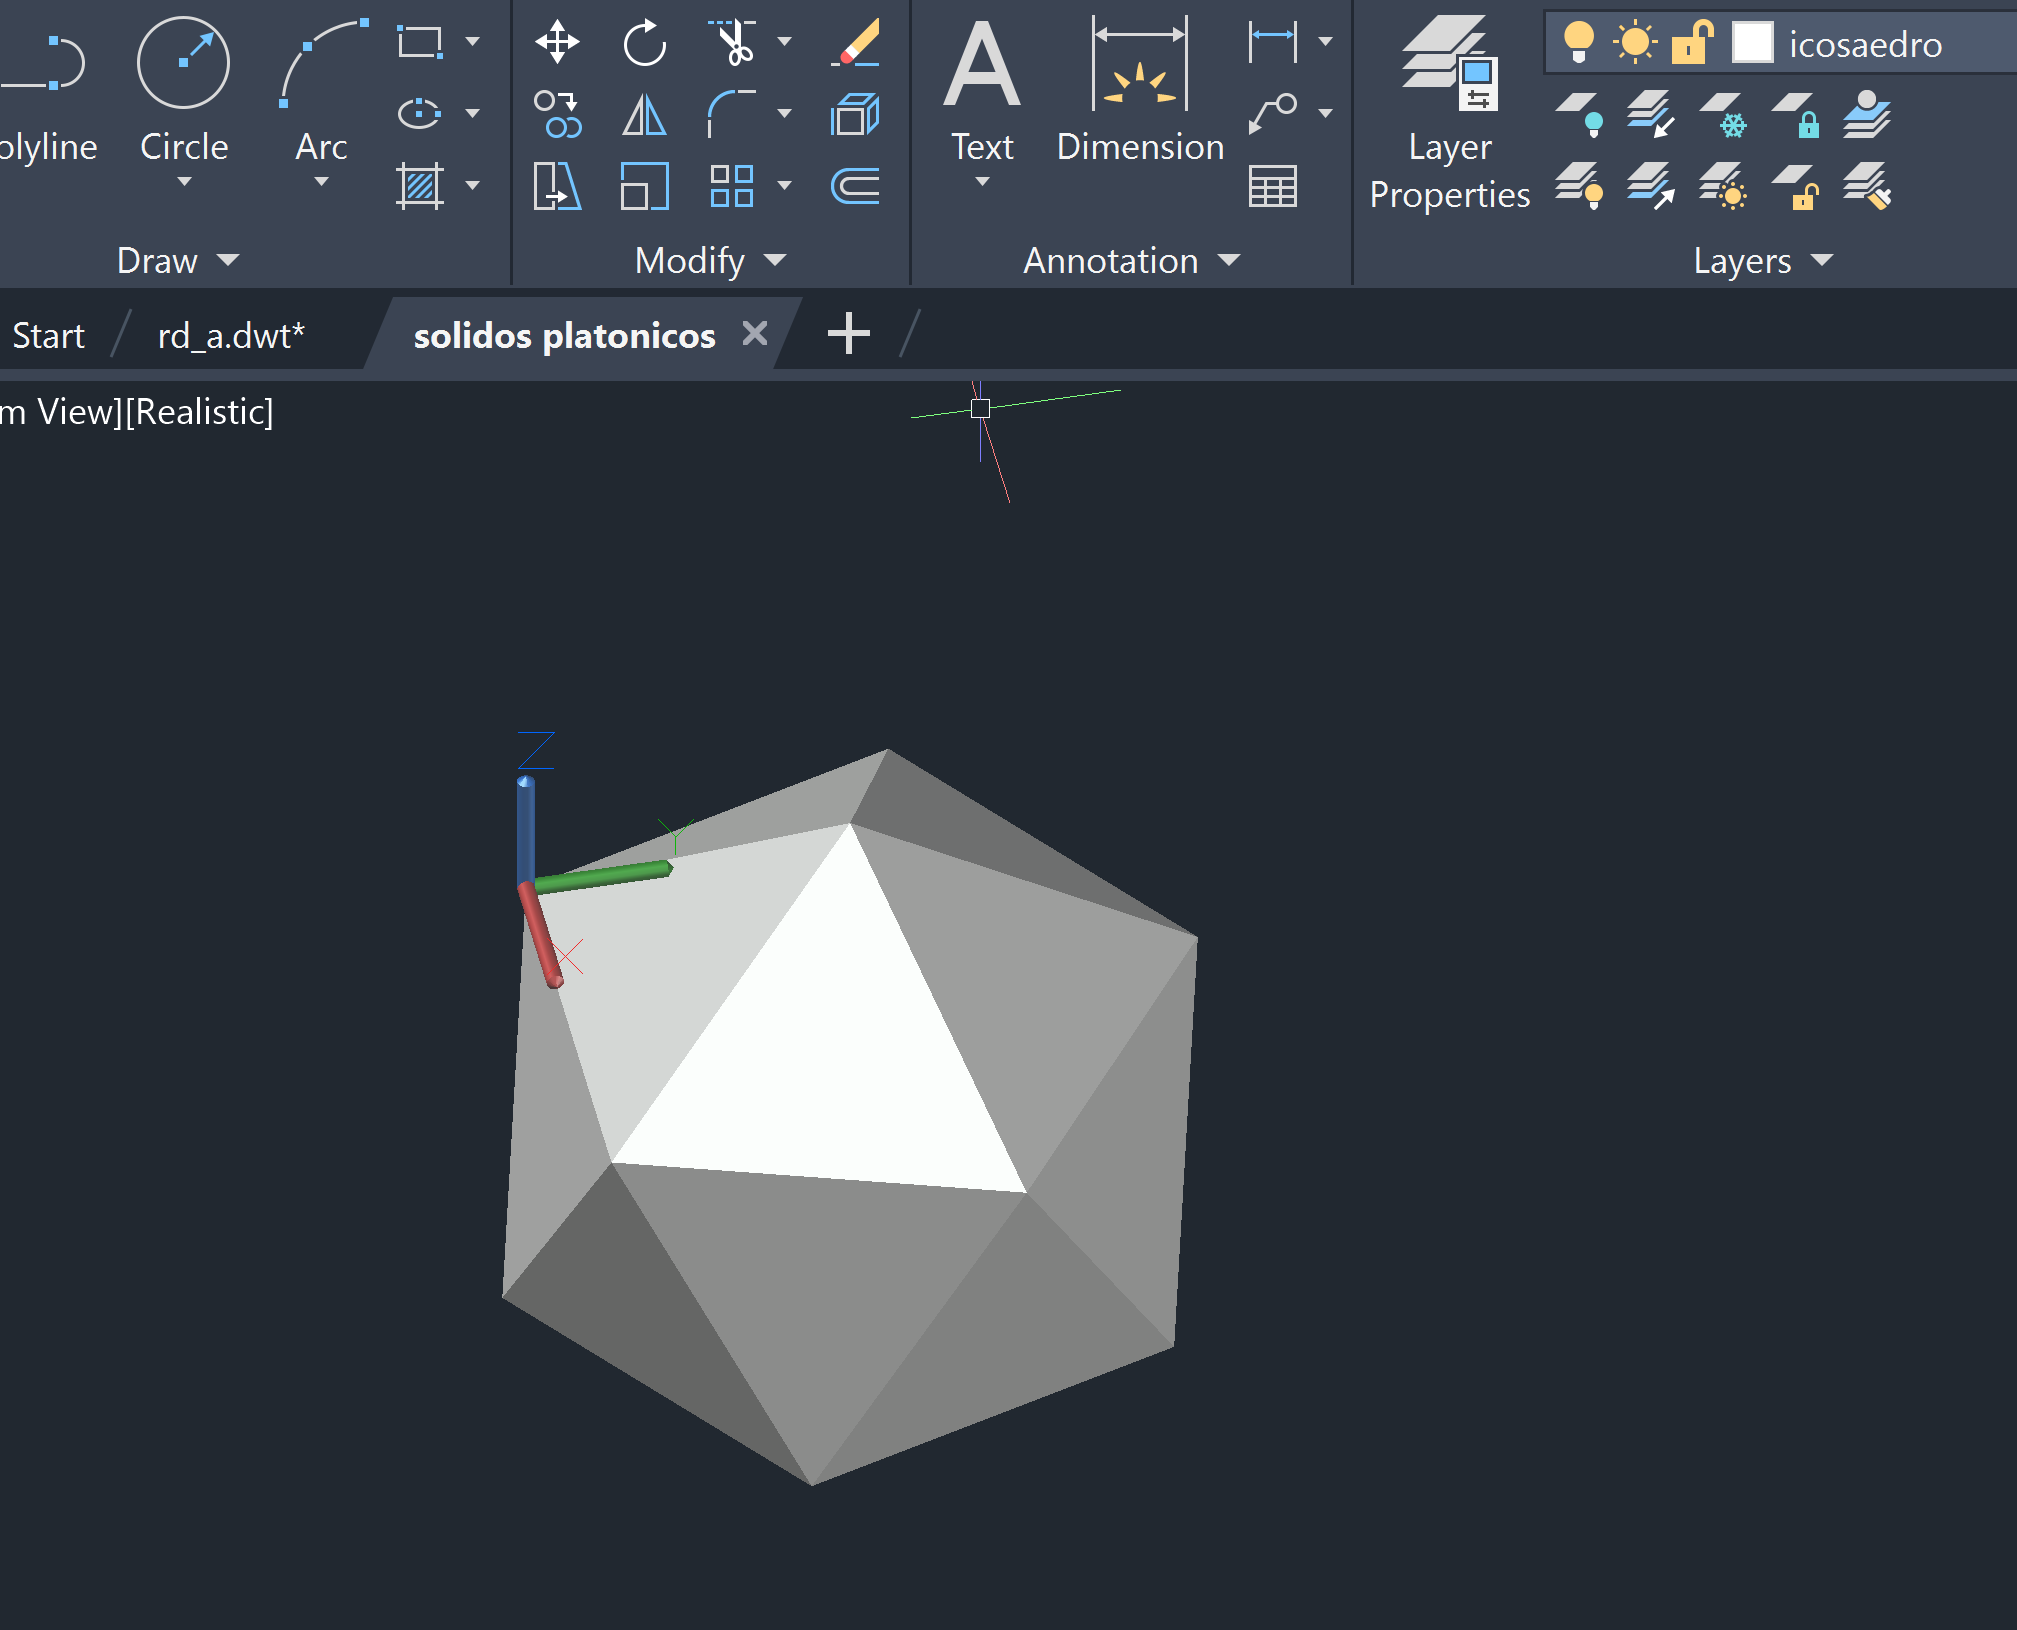Click the Erase tool icon
Viewport: 2017px width, 1630px height.
click(x=855, y=42)
